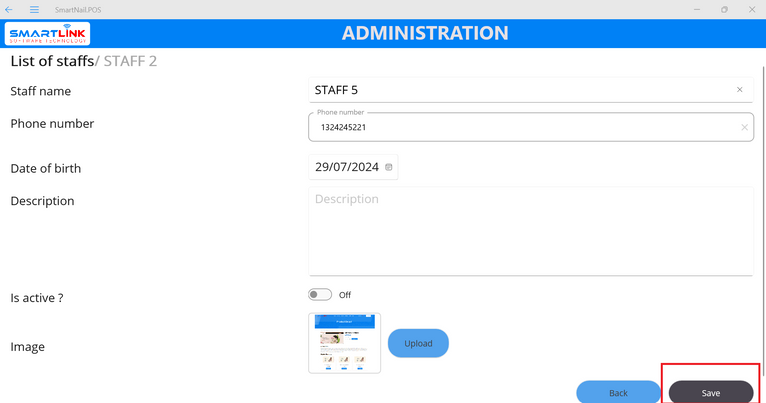766x403 pixels.
Task: Clear the Staff name field with X
Action: (x=740, y=90)
